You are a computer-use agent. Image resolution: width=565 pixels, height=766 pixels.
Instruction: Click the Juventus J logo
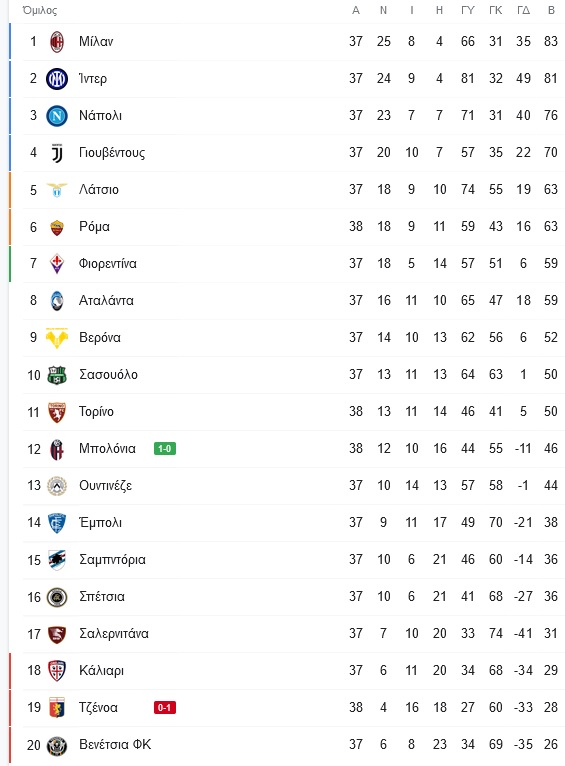click(x=57, y=153)
